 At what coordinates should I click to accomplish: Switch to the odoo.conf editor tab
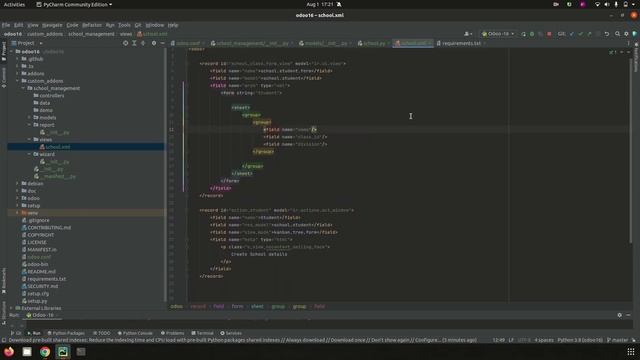187,43
